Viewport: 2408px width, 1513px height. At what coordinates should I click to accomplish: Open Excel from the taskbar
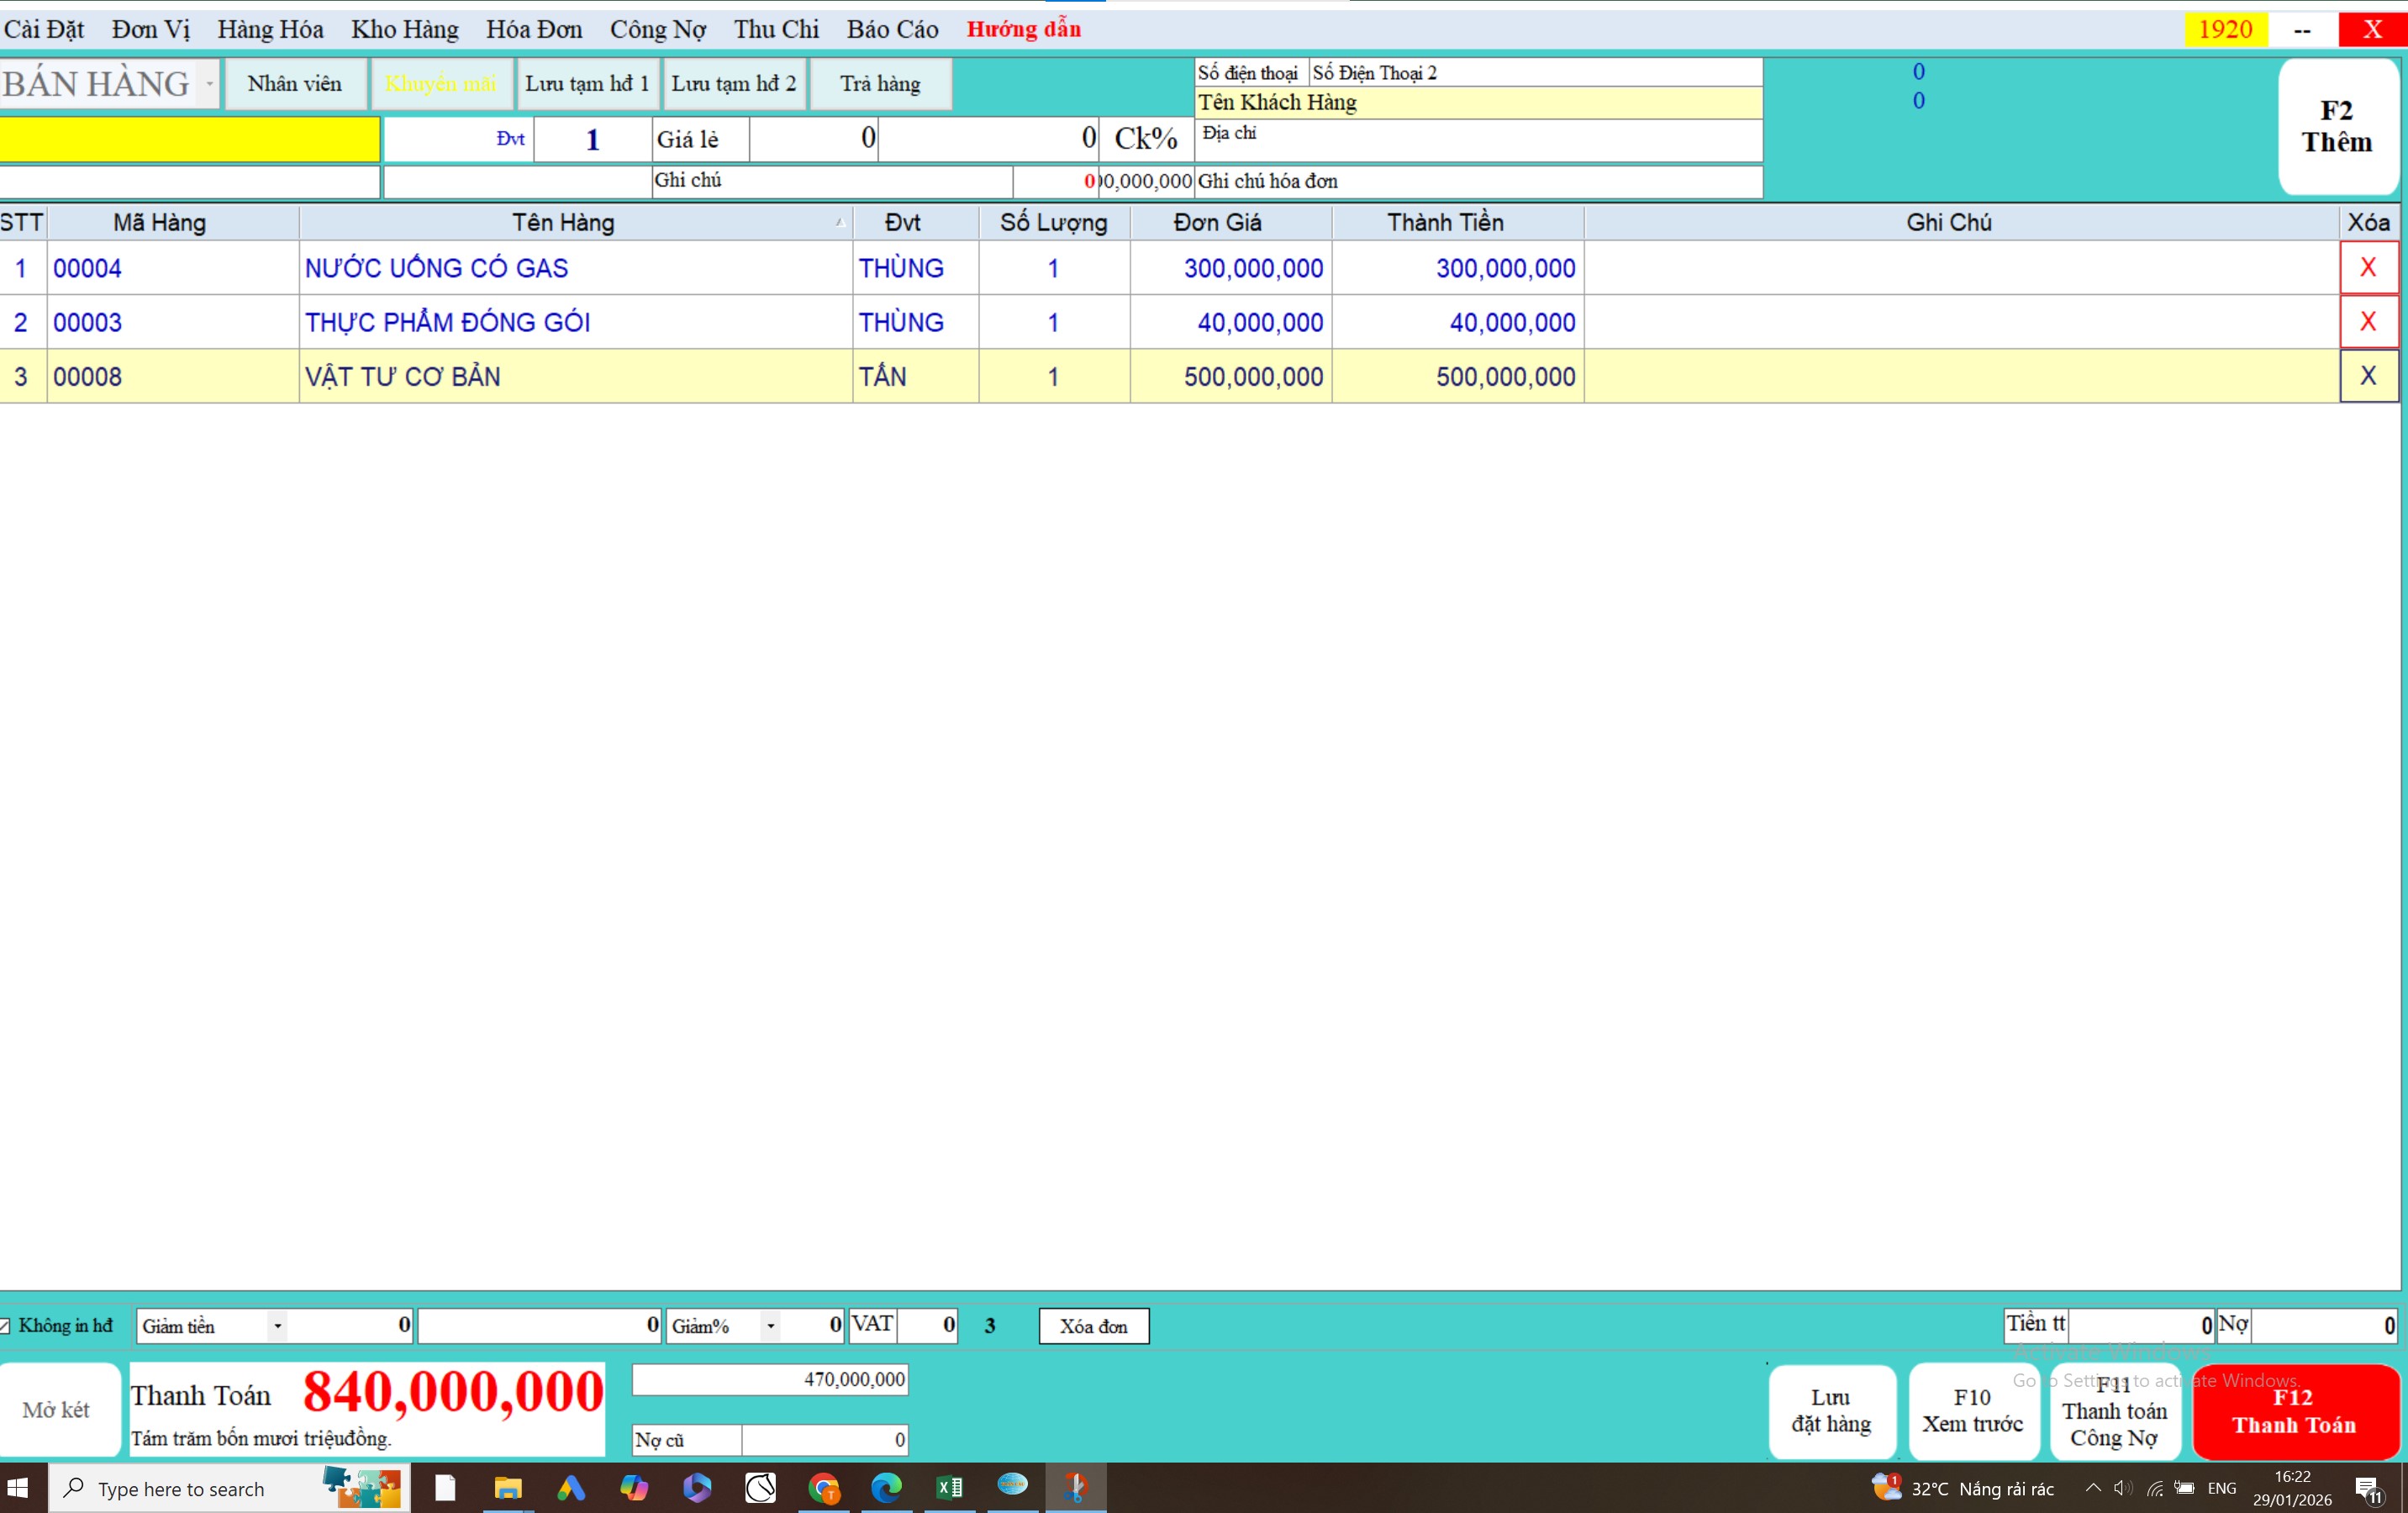click(949, 1488)
